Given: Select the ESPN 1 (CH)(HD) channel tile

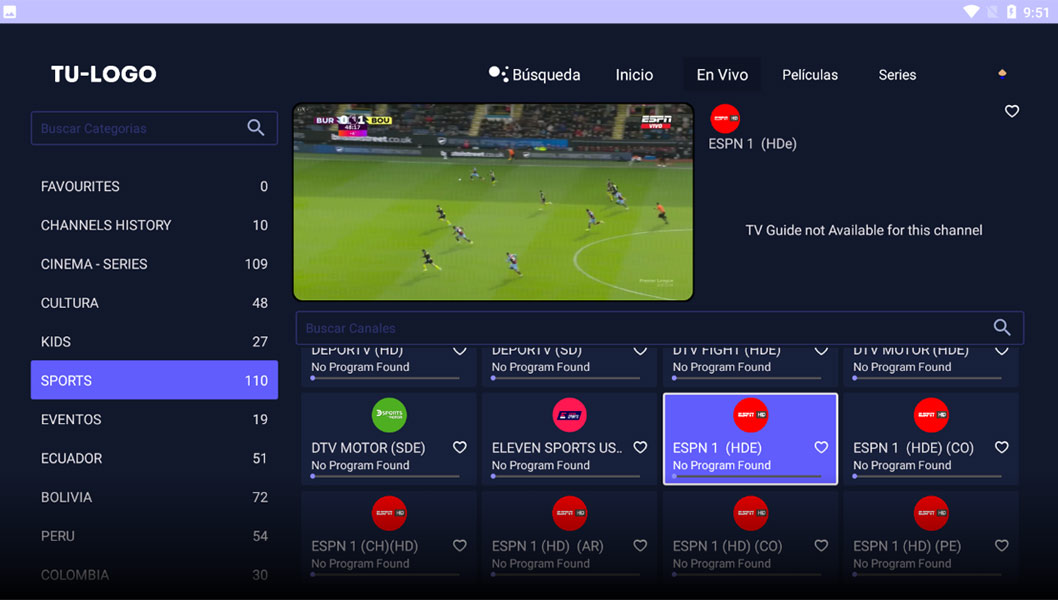Looking at the screenshot, I should (x=389, y=535).
